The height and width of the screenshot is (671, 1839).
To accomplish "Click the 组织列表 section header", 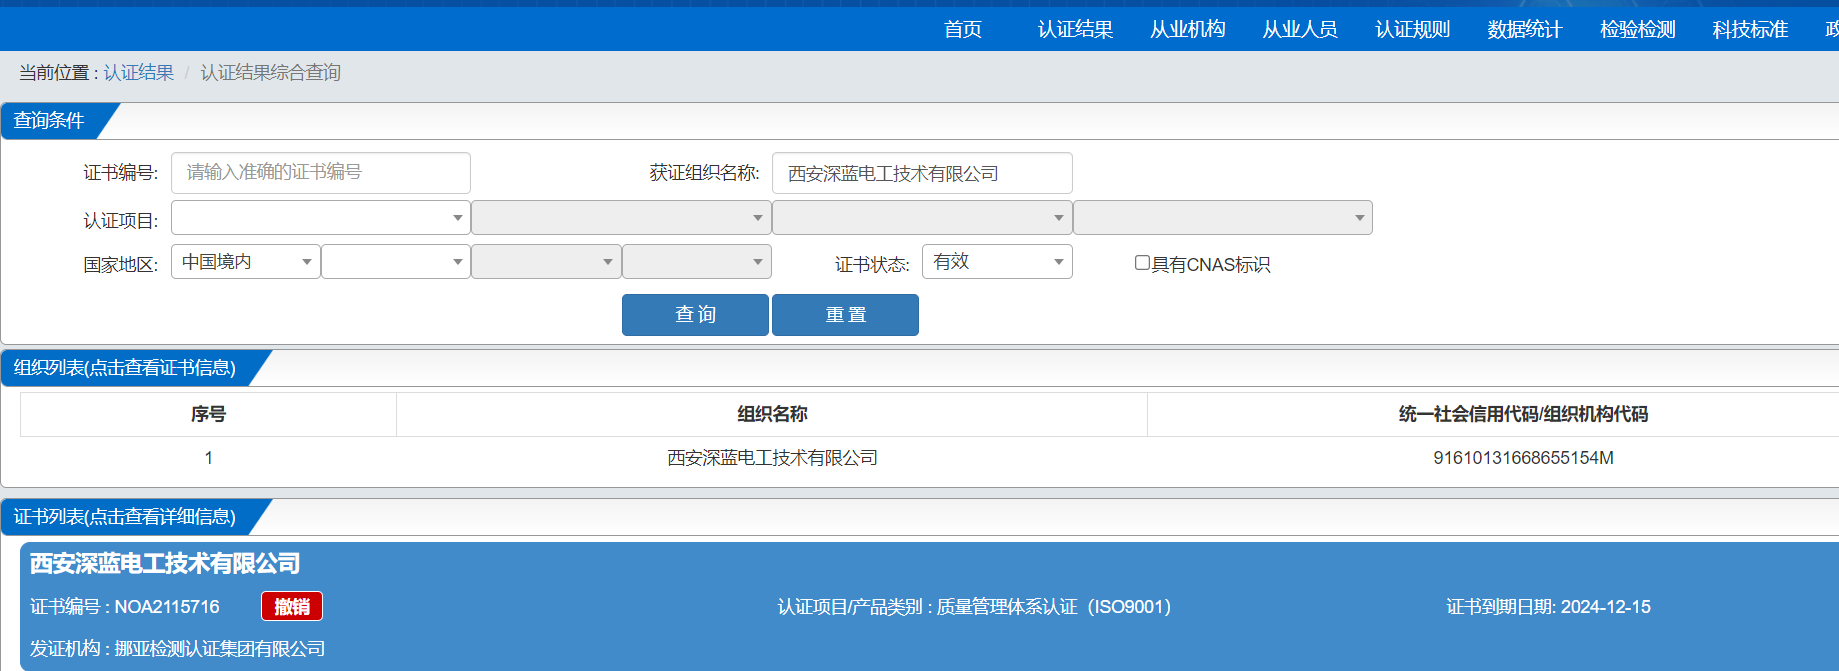I will [x=125, y=368].
